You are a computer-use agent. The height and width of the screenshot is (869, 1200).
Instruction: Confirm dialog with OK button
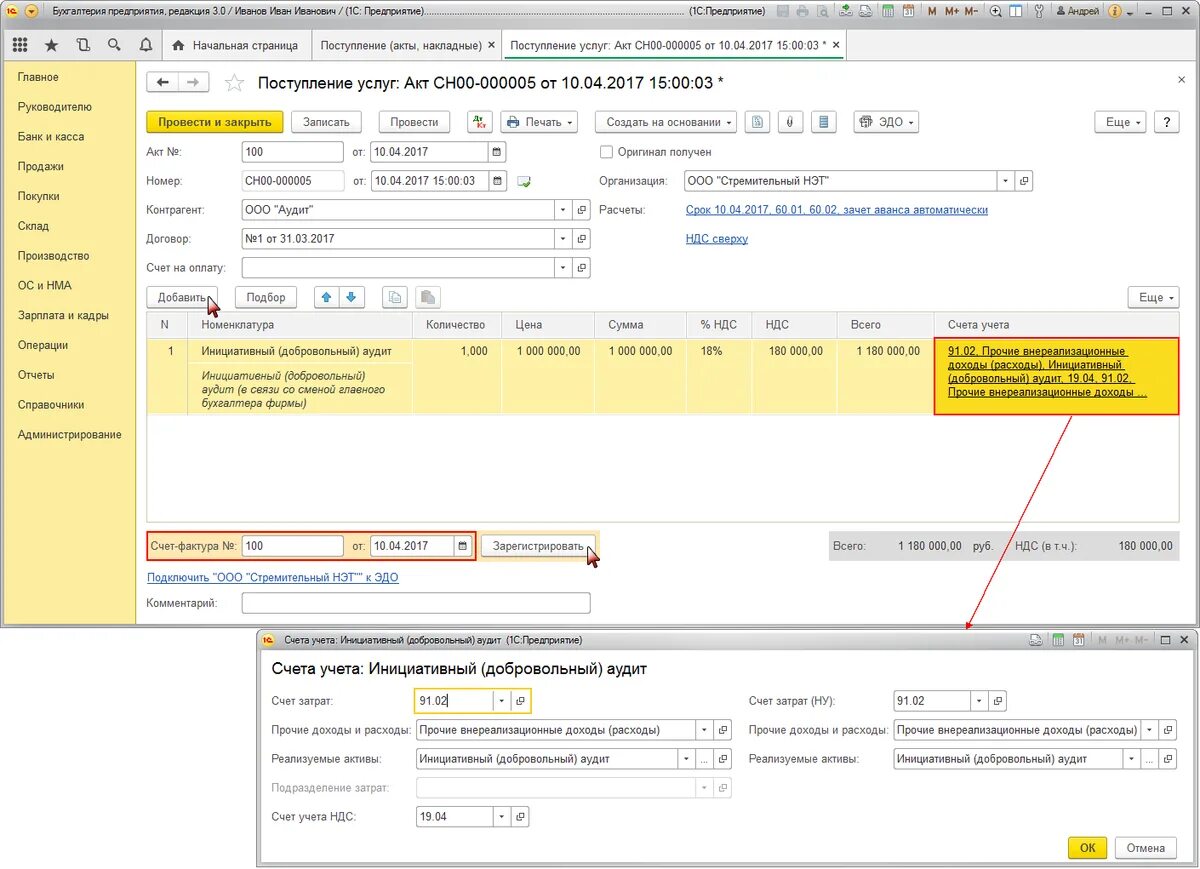click(x=1087, y=847)
